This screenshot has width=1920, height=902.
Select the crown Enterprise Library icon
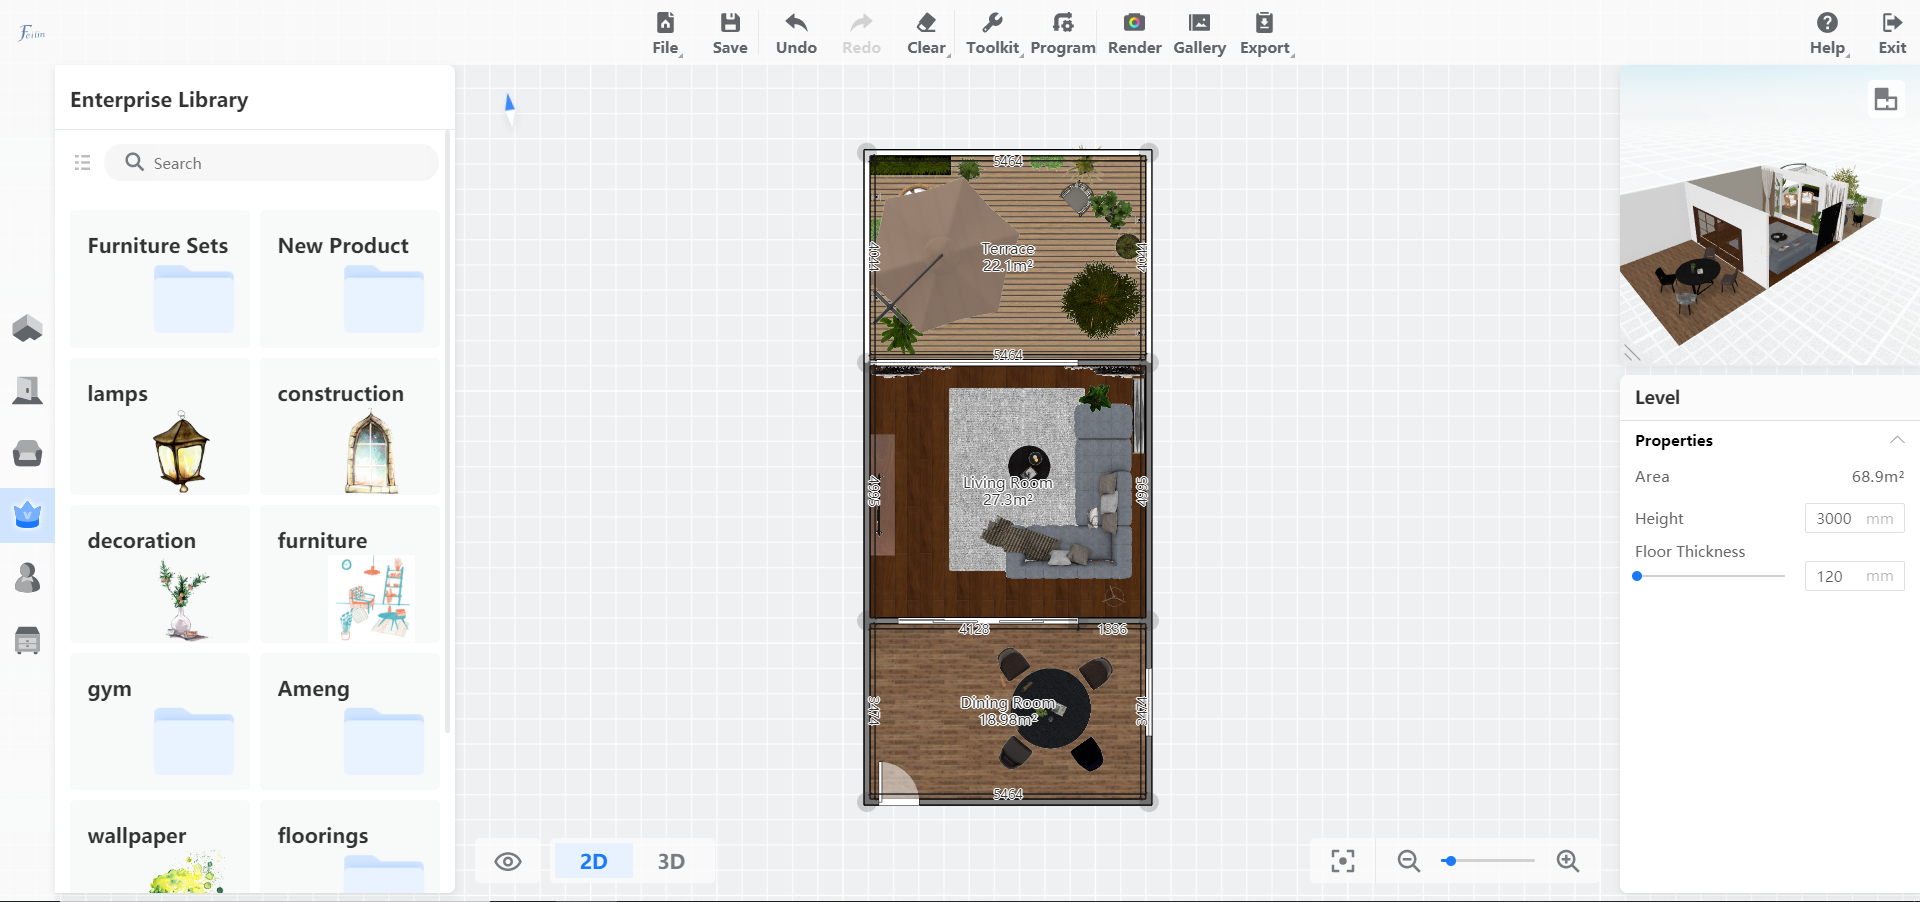(27, 515)
